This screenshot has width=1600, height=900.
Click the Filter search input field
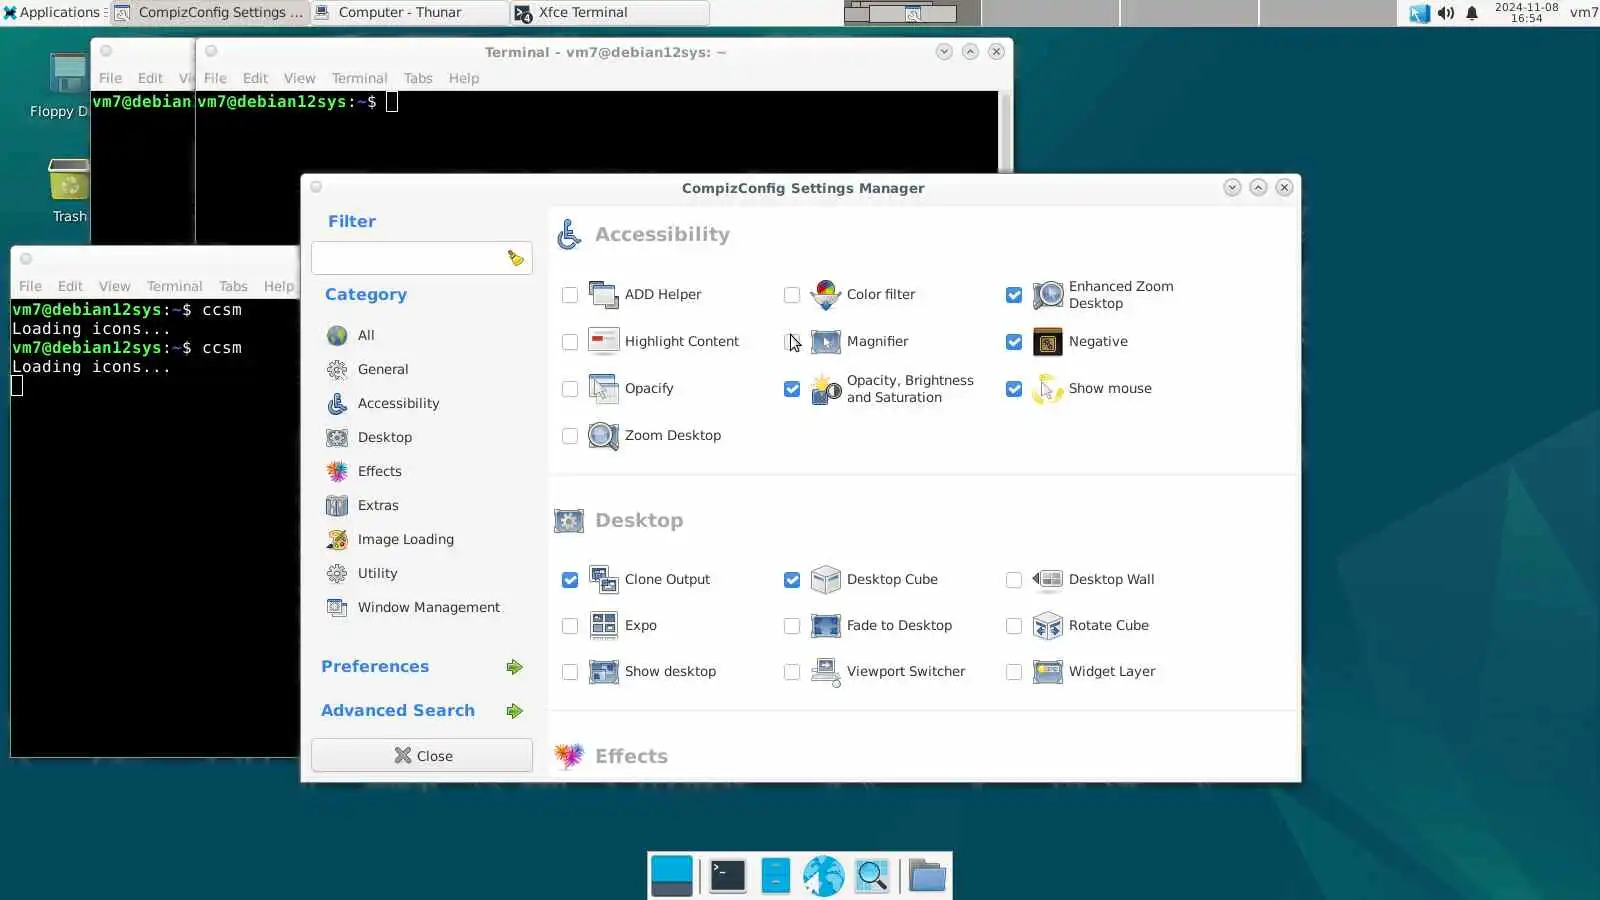click(x=422, y=258)
